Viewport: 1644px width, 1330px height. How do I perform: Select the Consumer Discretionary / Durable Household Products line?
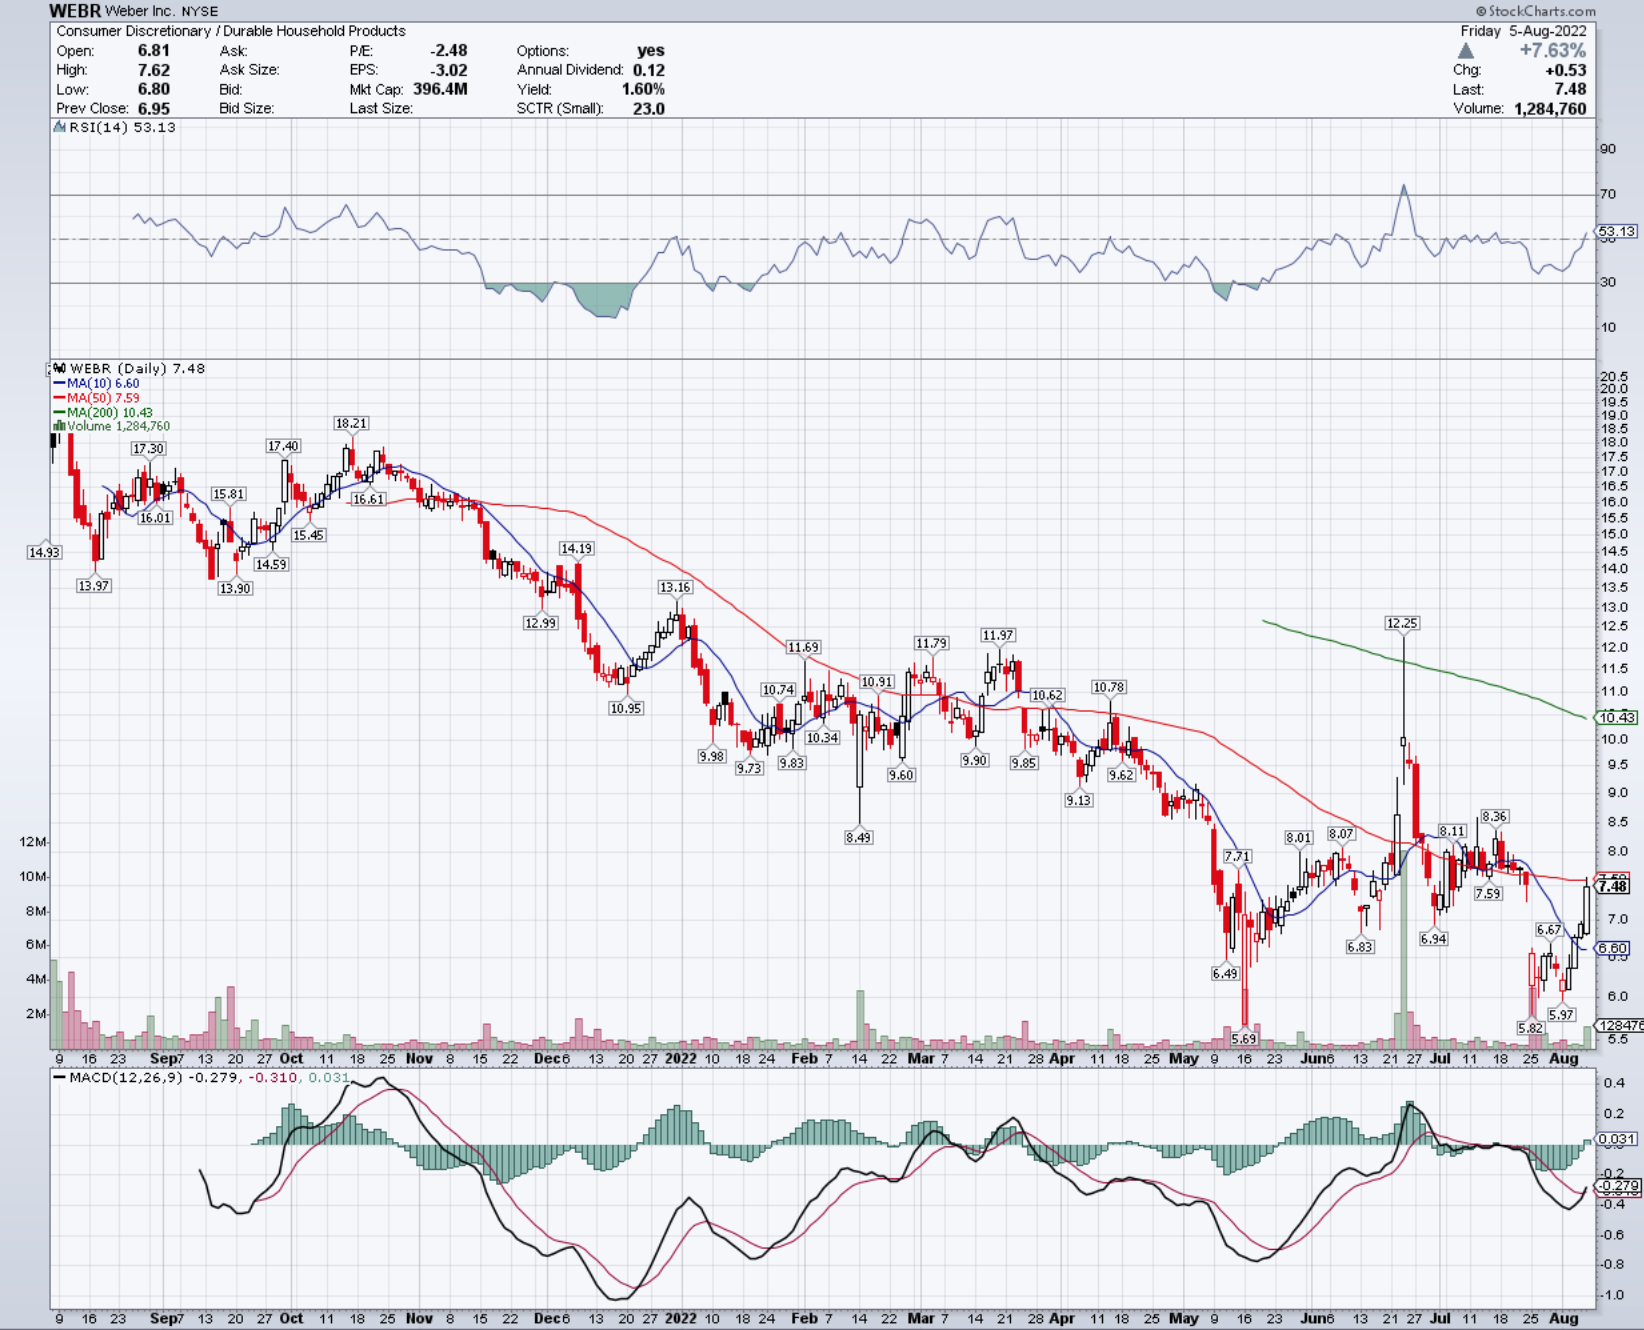(231, 31)
